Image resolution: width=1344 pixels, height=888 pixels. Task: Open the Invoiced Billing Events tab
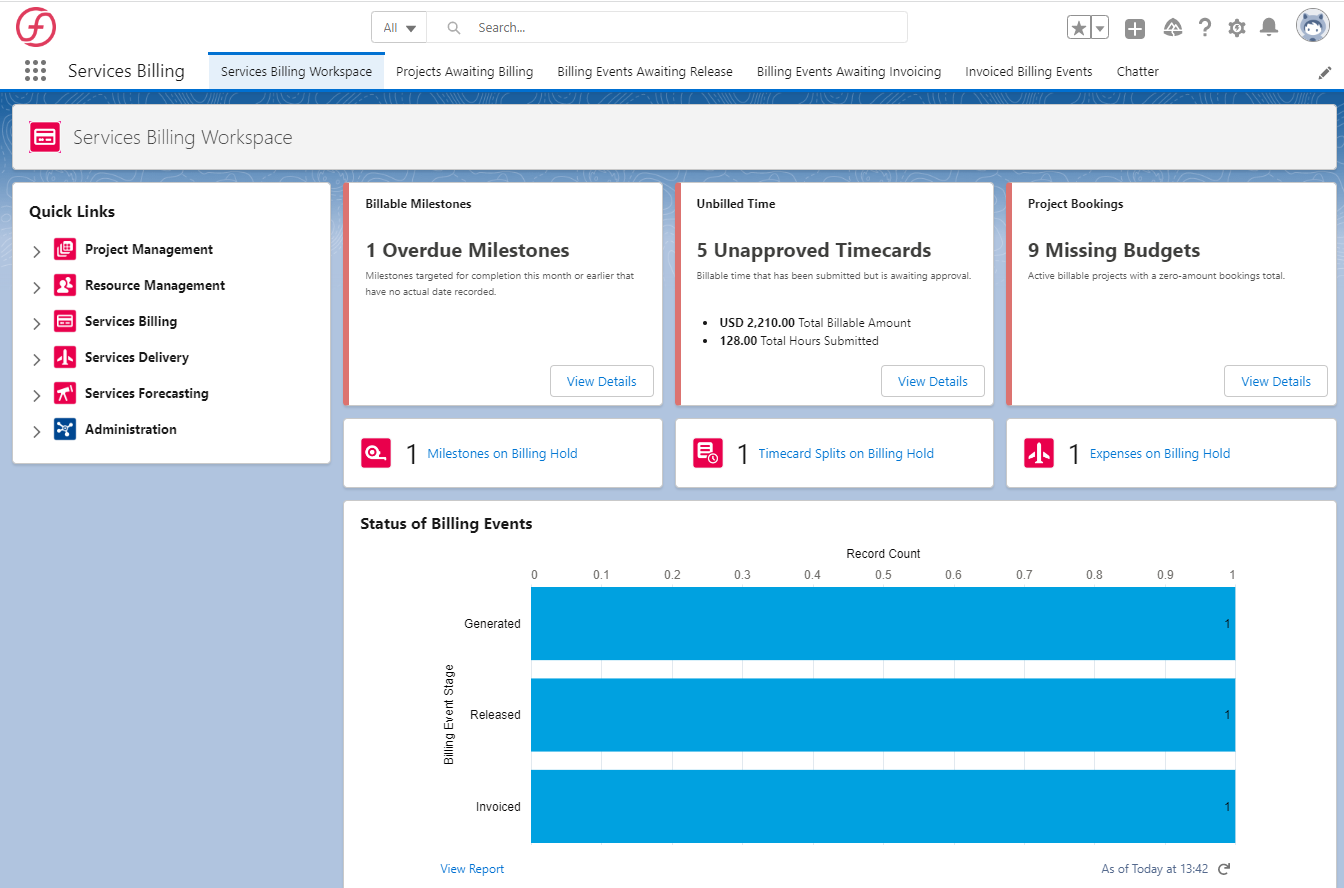[x=1028, y=72]
